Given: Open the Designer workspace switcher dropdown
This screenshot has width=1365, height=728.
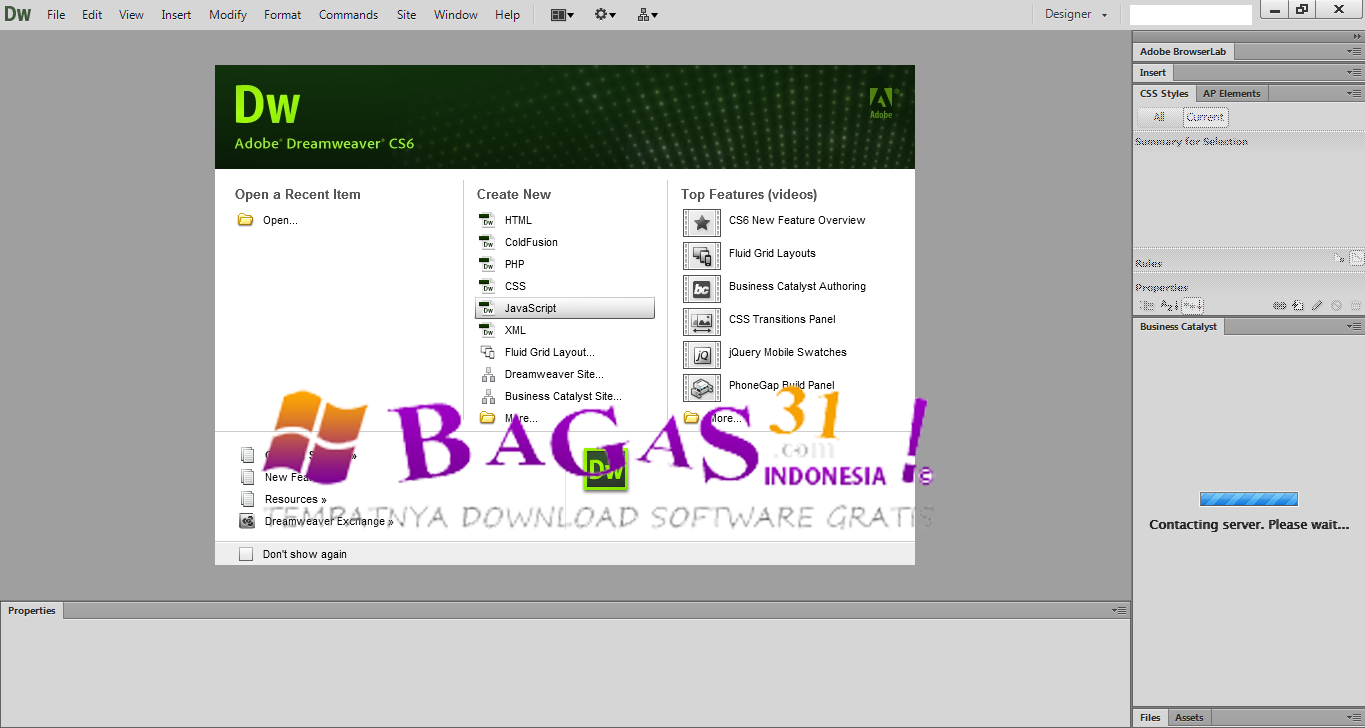Looking at the screenshot, I should click(x=1076, y=14).
